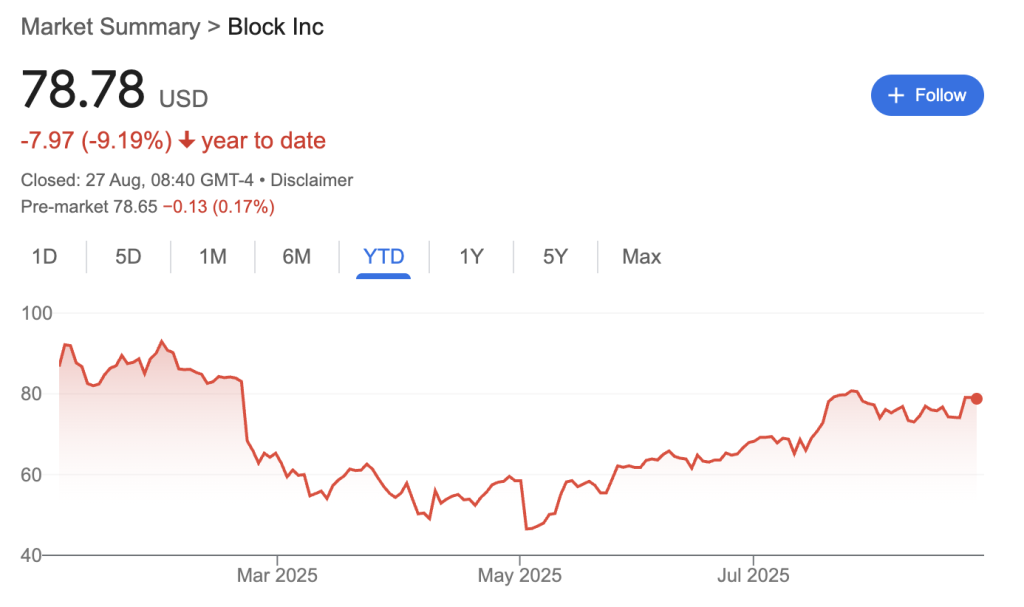
Task: Click the red down arrow icon
Action: pyautogui.click(x=186, y=141)
